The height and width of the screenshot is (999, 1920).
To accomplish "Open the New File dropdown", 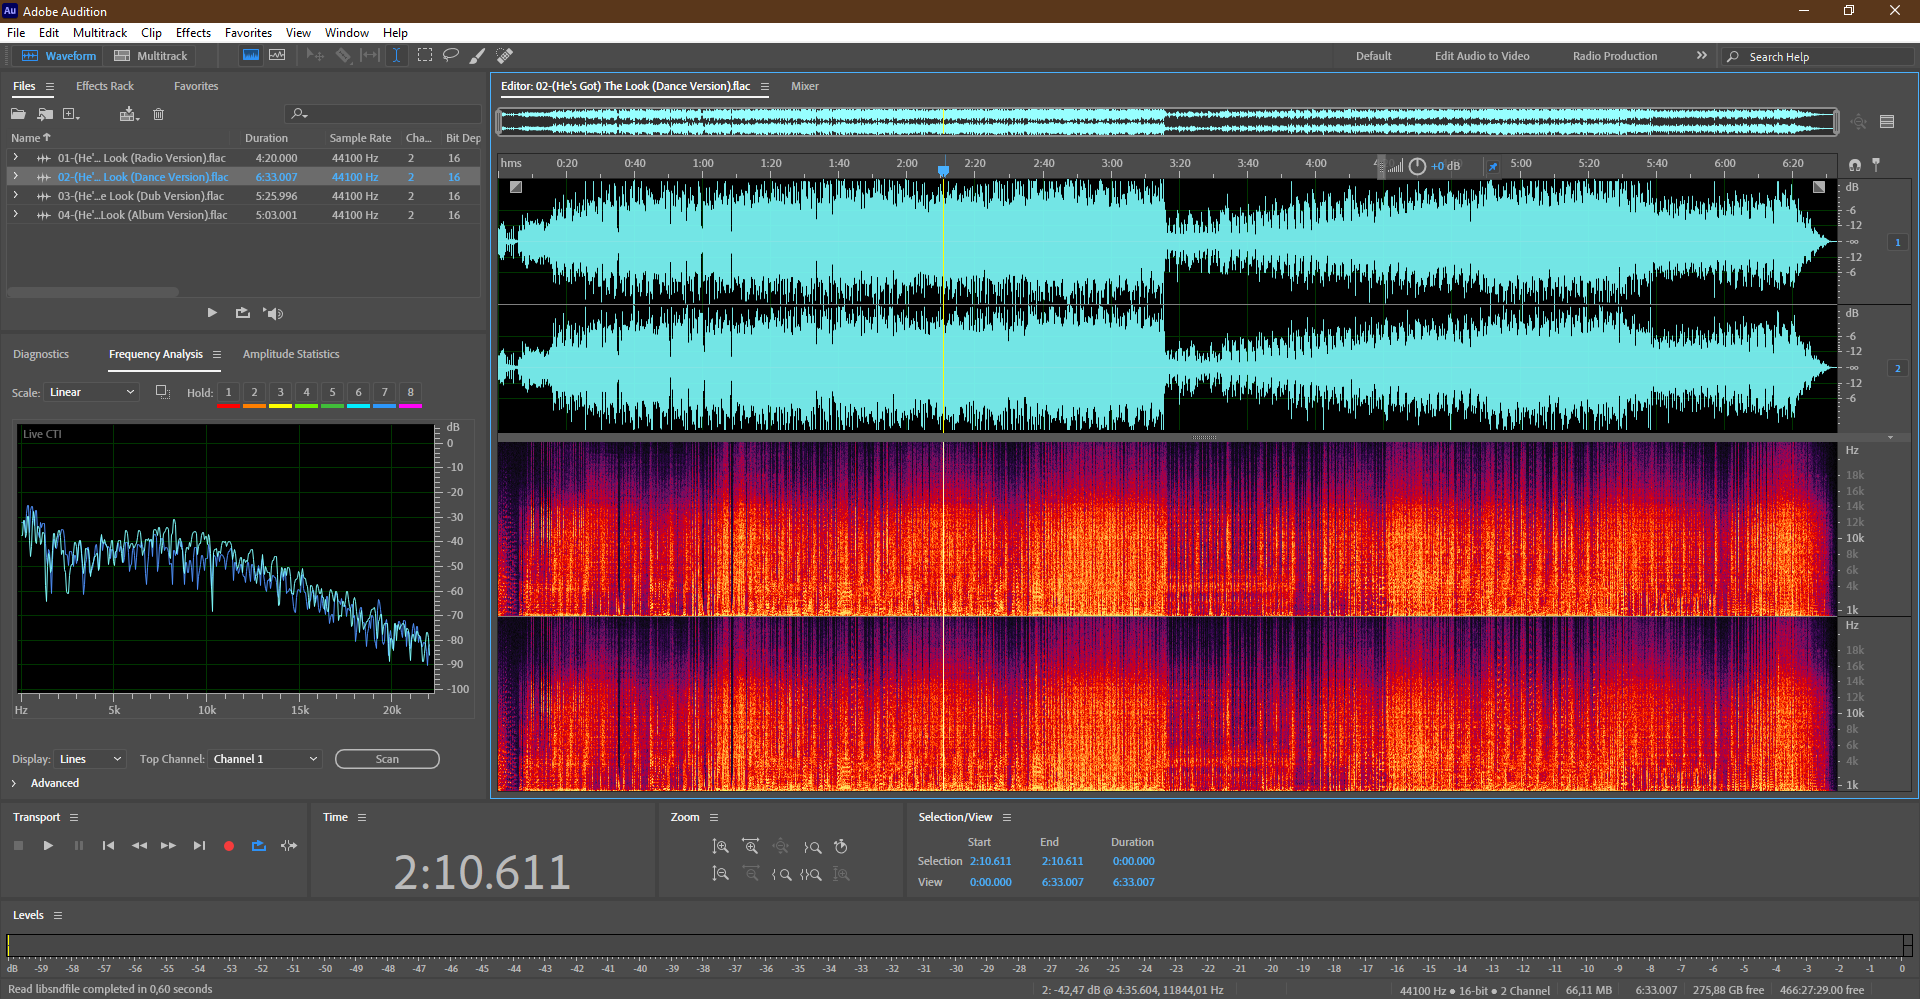I will tap(72, 114).
